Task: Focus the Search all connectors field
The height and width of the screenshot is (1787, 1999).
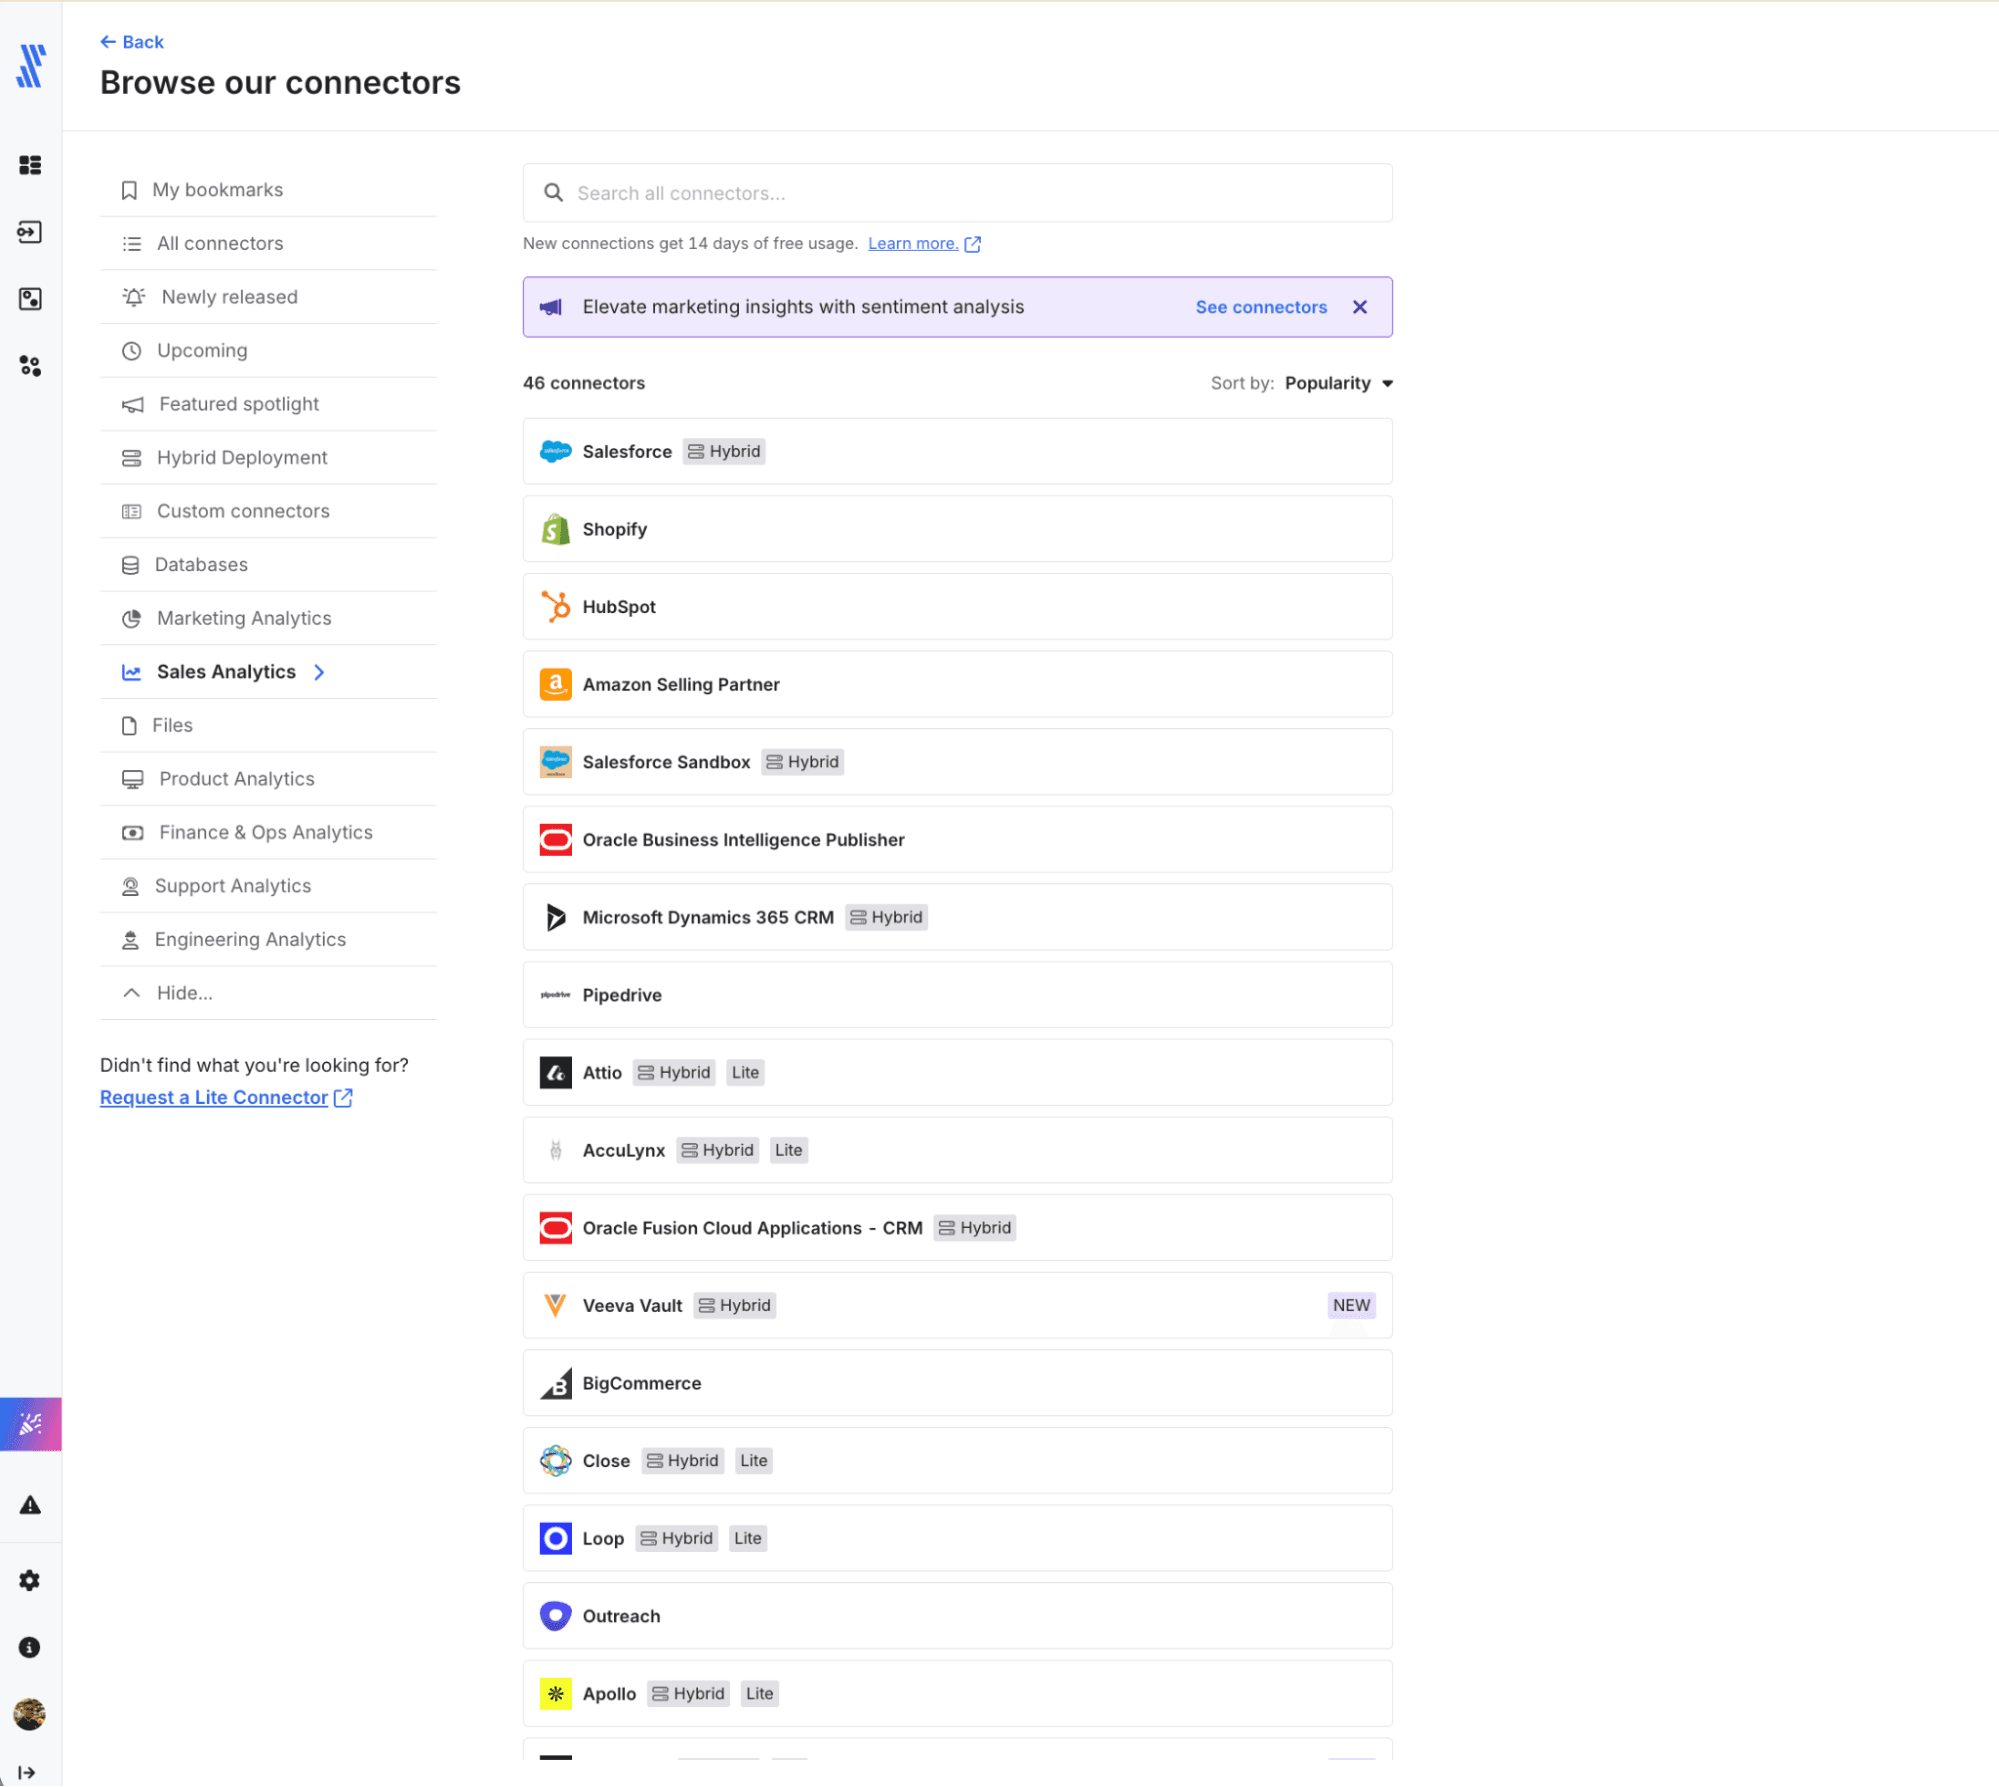Action: (956, 193)
